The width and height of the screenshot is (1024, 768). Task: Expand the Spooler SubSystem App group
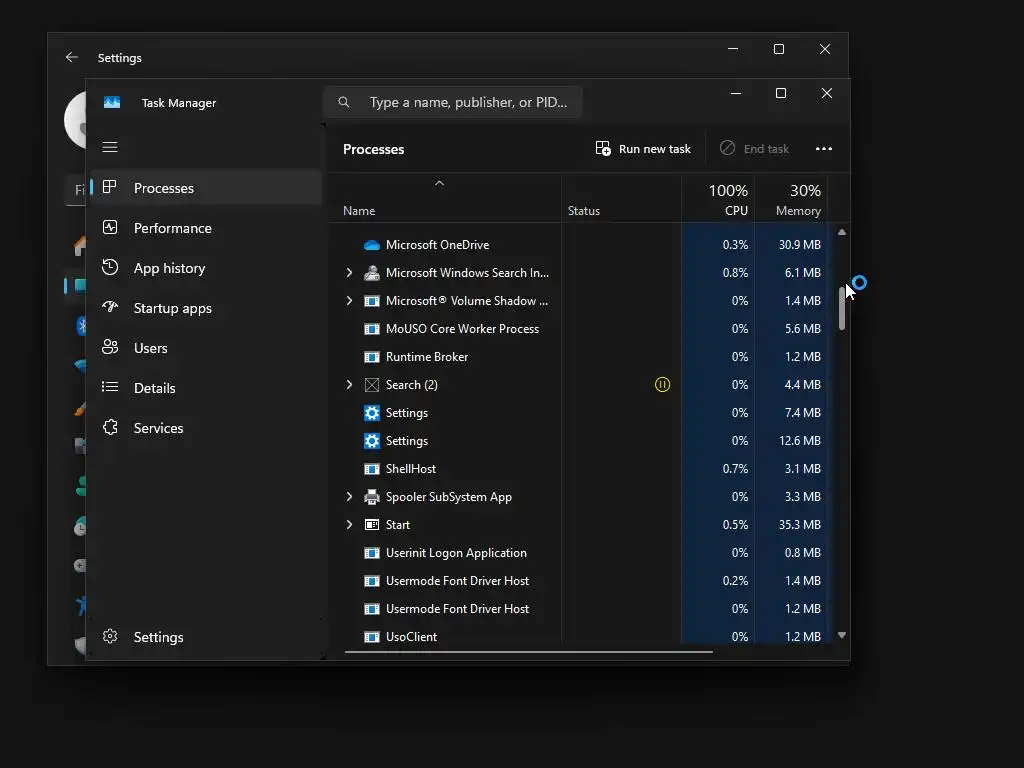coord(349,497)
